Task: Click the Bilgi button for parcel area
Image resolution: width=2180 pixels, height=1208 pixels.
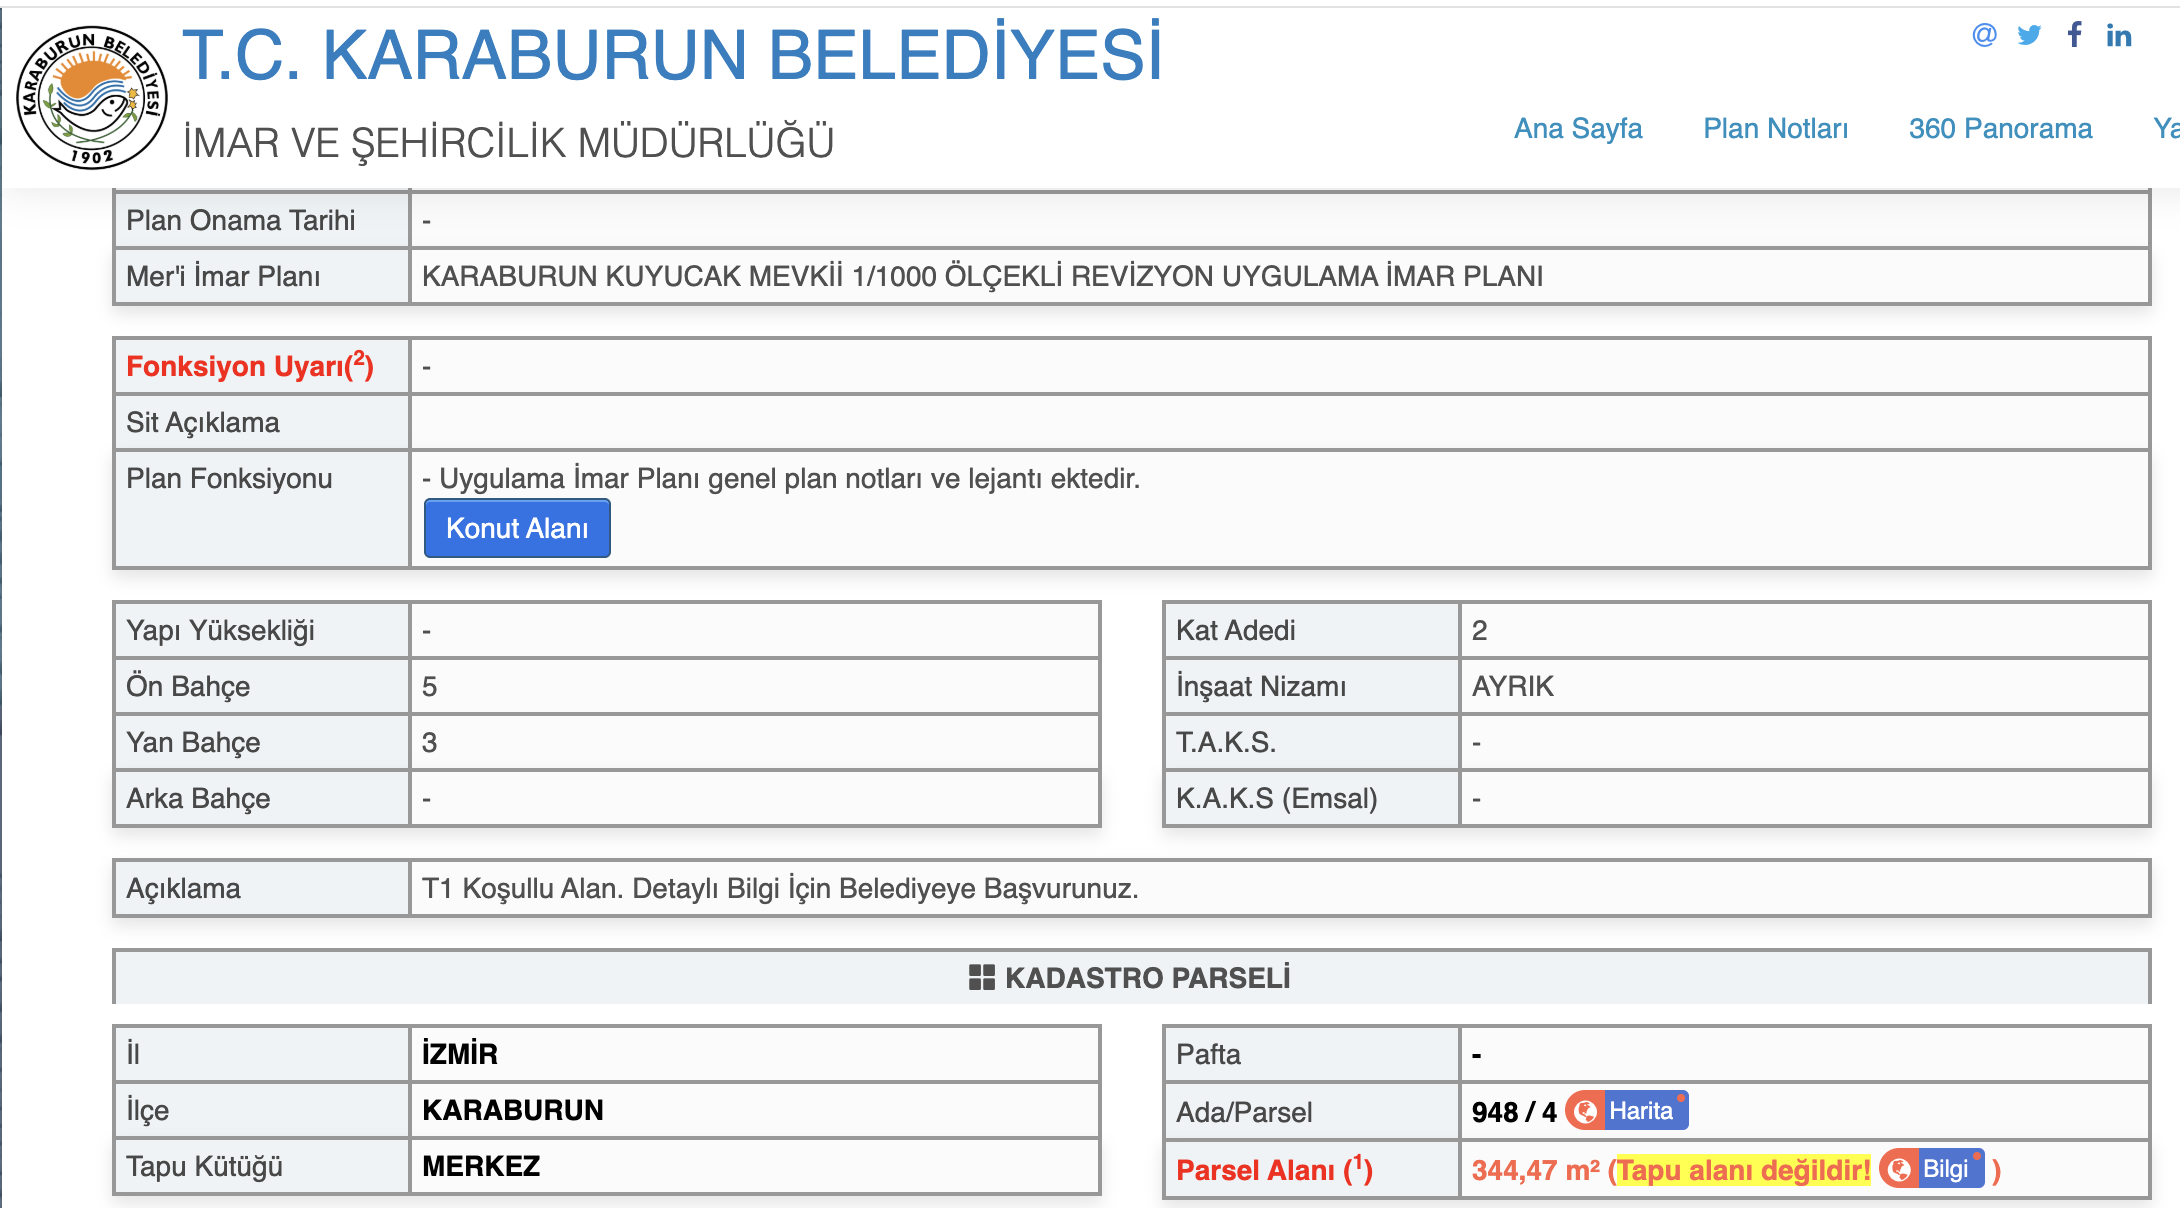Action: point(1945,1169)
